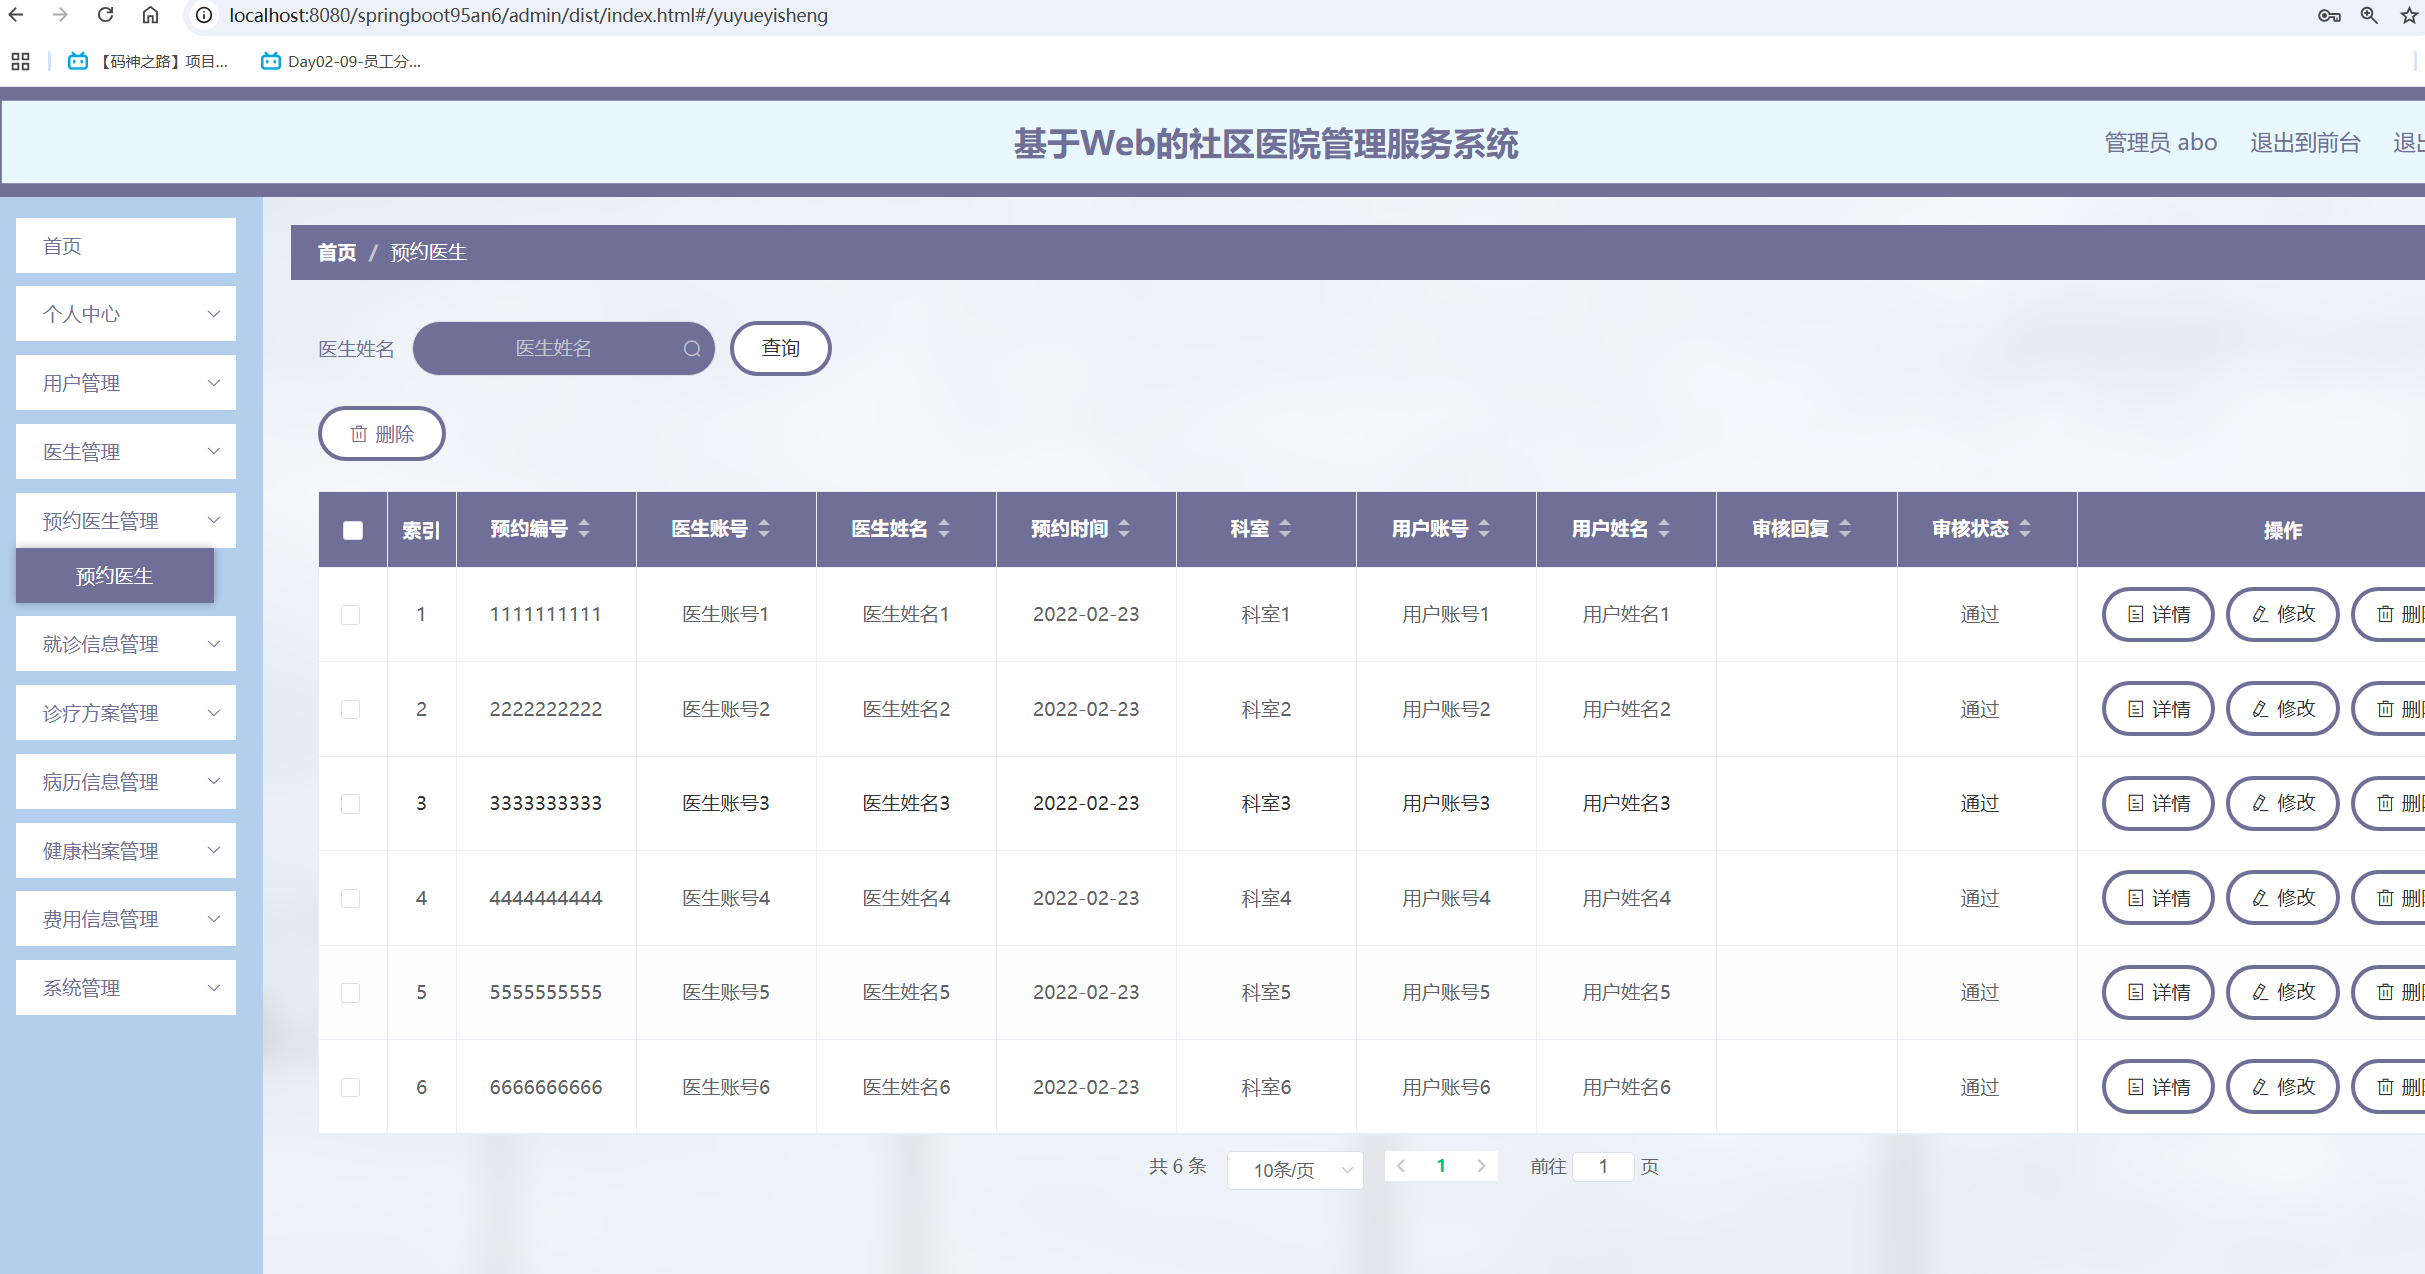The image size is (2425, 1274).
Task: Expand the 费用信息管理 sidebar menu
Action: point(126,919)
